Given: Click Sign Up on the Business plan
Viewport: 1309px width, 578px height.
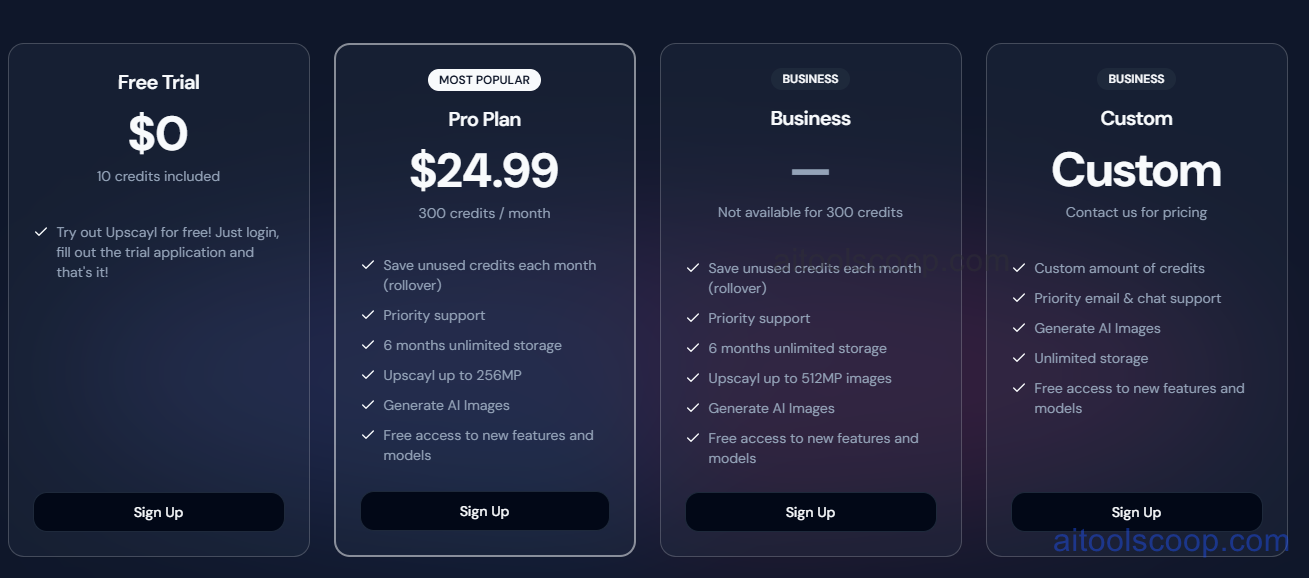Looking at the screenshot, I should pos(810,512).
